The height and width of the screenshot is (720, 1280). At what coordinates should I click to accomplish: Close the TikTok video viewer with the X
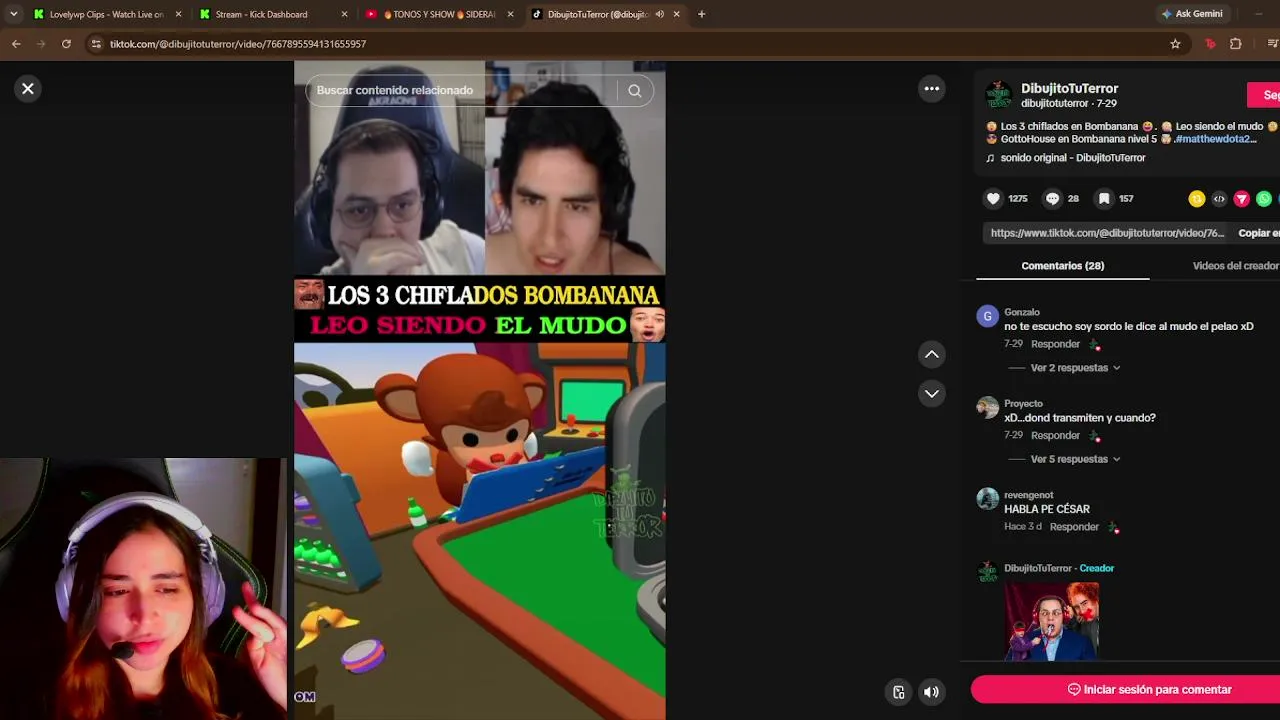coord(28,89)
